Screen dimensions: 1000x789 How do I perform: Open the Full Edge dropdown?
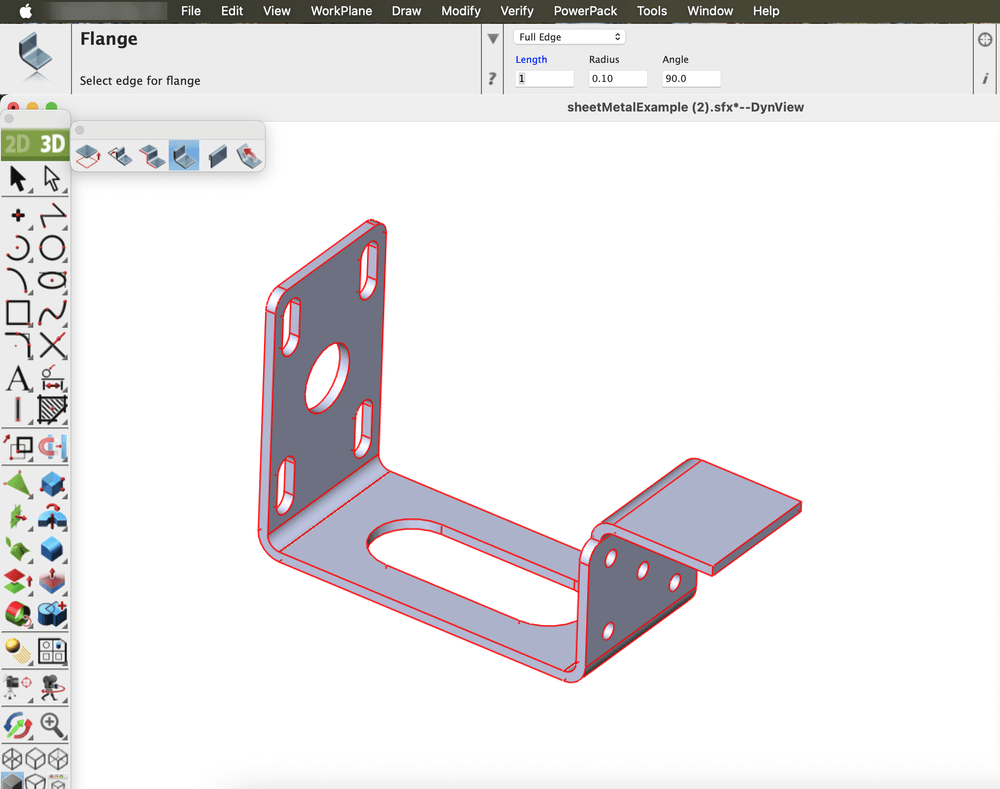coord(569,37)
